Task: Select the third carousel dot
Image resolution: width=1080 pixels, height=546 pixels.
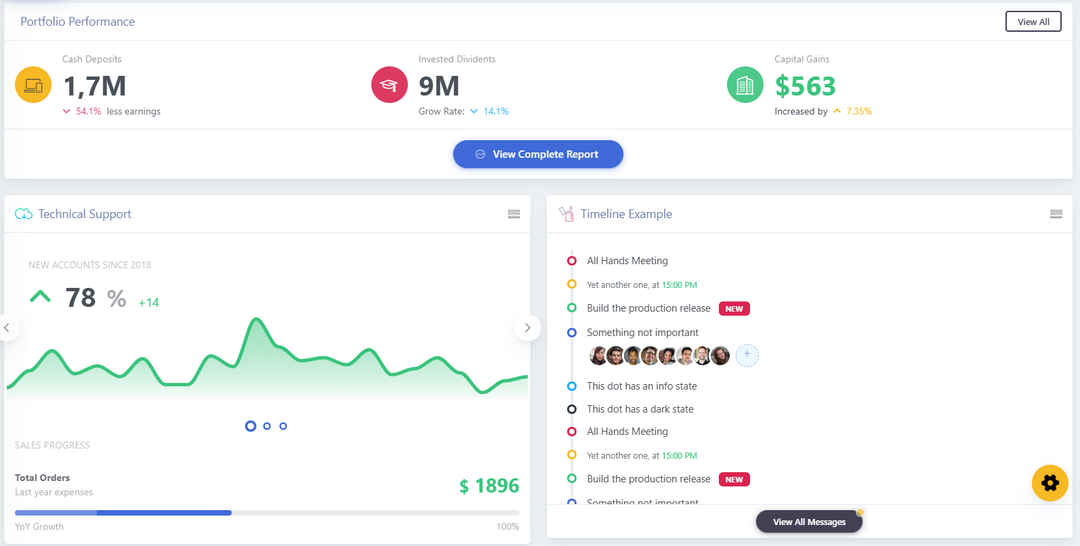Action: click(283, 426)
